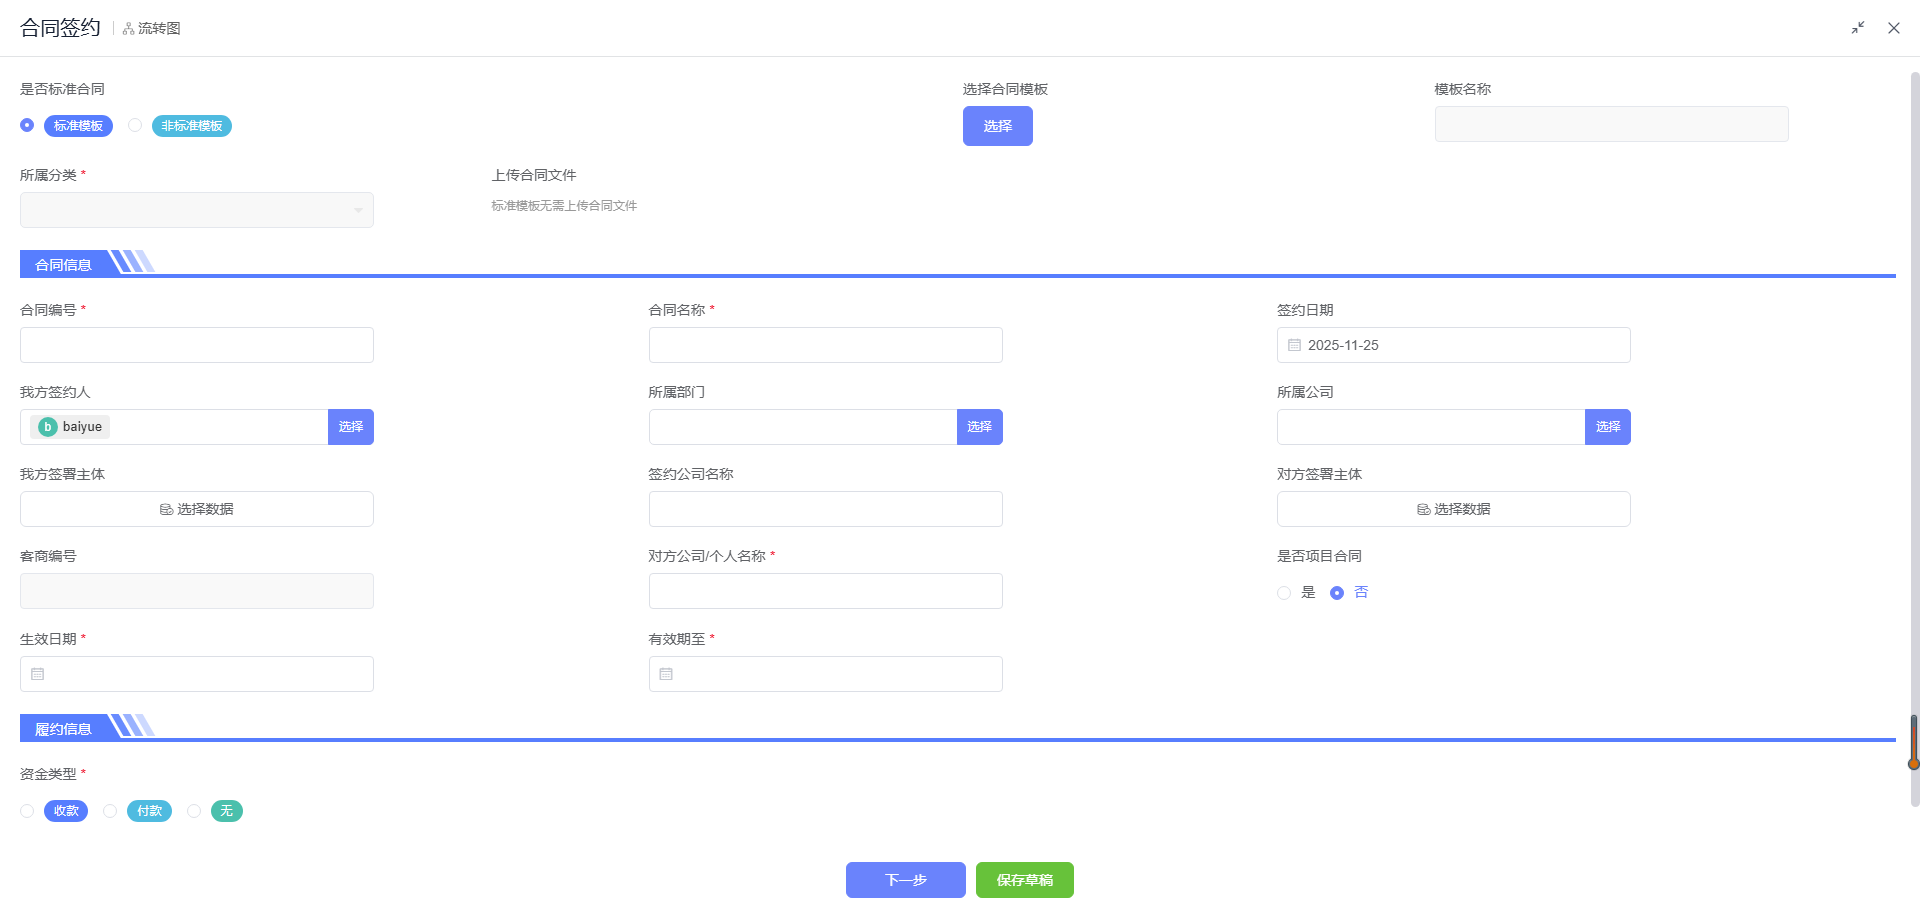Image resolution: width=1920 pixels, height=919 pixels.
Task: Click the calendar icon in 签约日期 field
Action: click(1294, 345)
